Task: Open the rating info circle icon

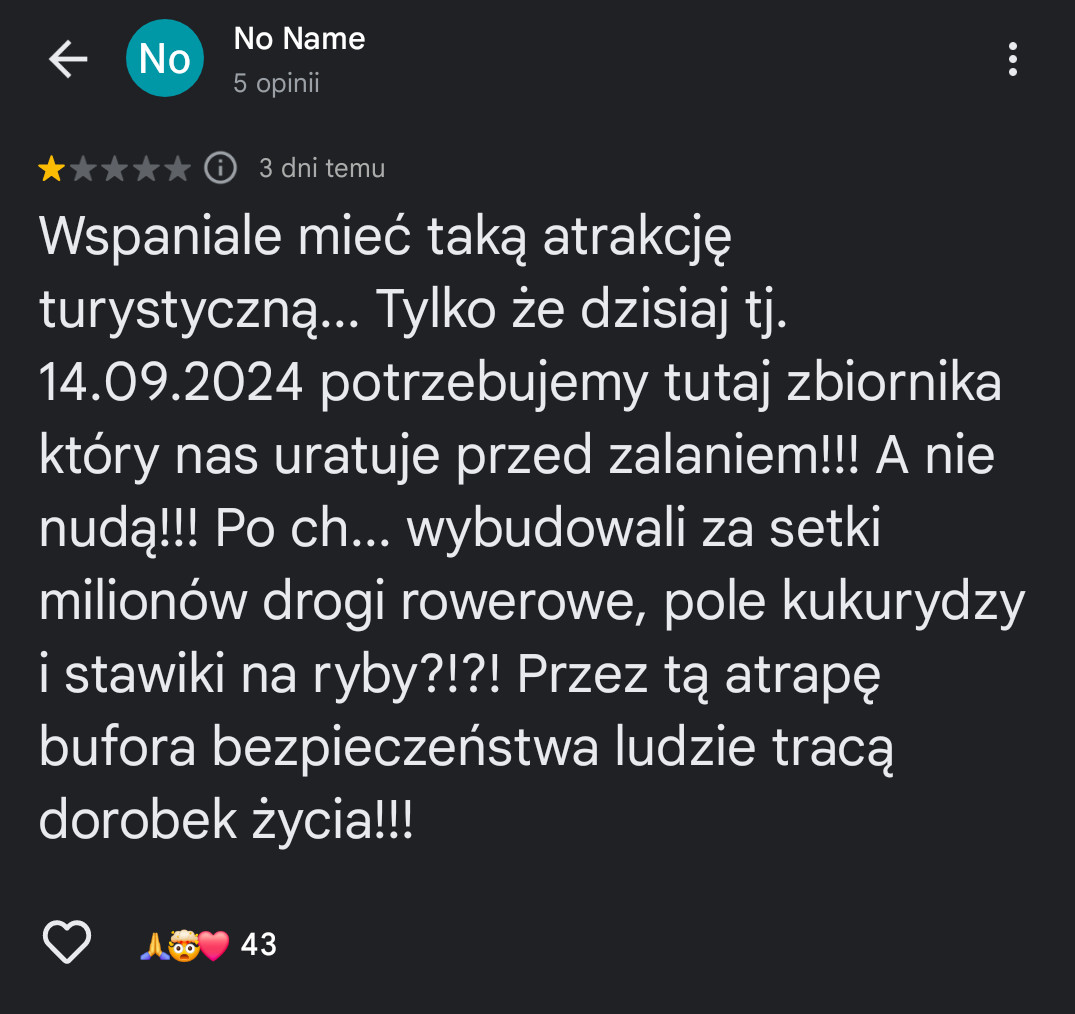Action: tap(220, 168)
